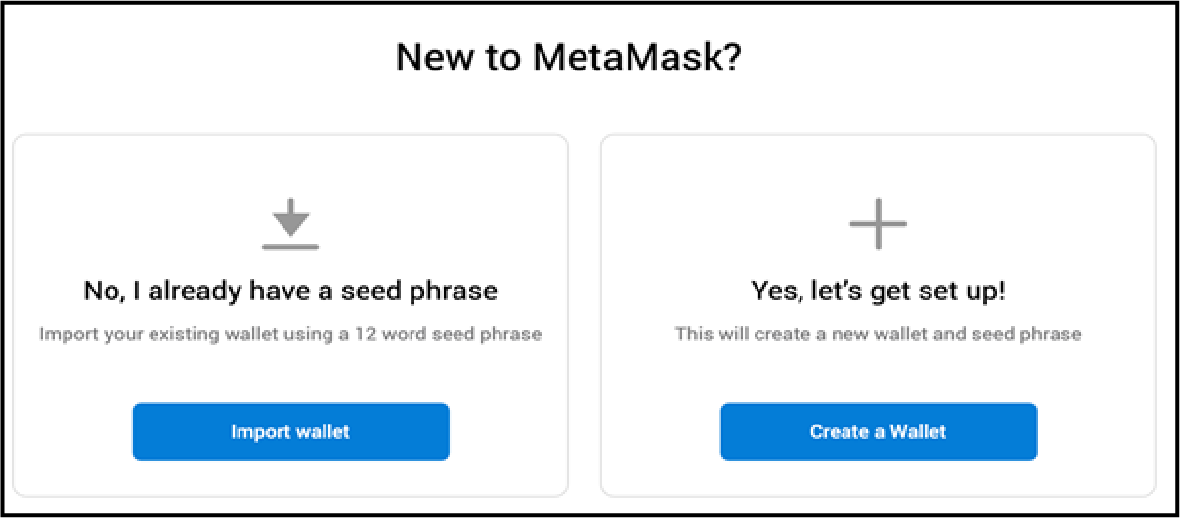Click the center of the gray plus sign

pos(877,224)
